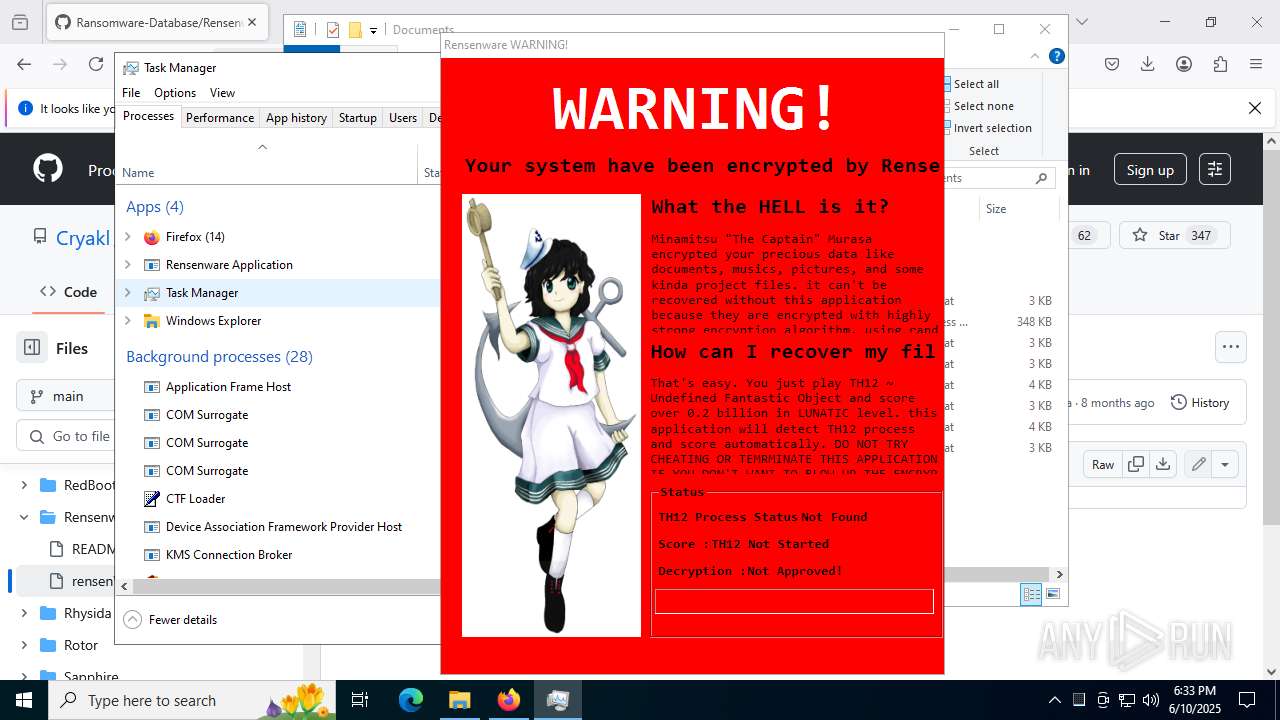Collapse the Rensenware folder on GitHub
Image resolution: width=1280 pixels, height=720 pixels.
point(24,517)
